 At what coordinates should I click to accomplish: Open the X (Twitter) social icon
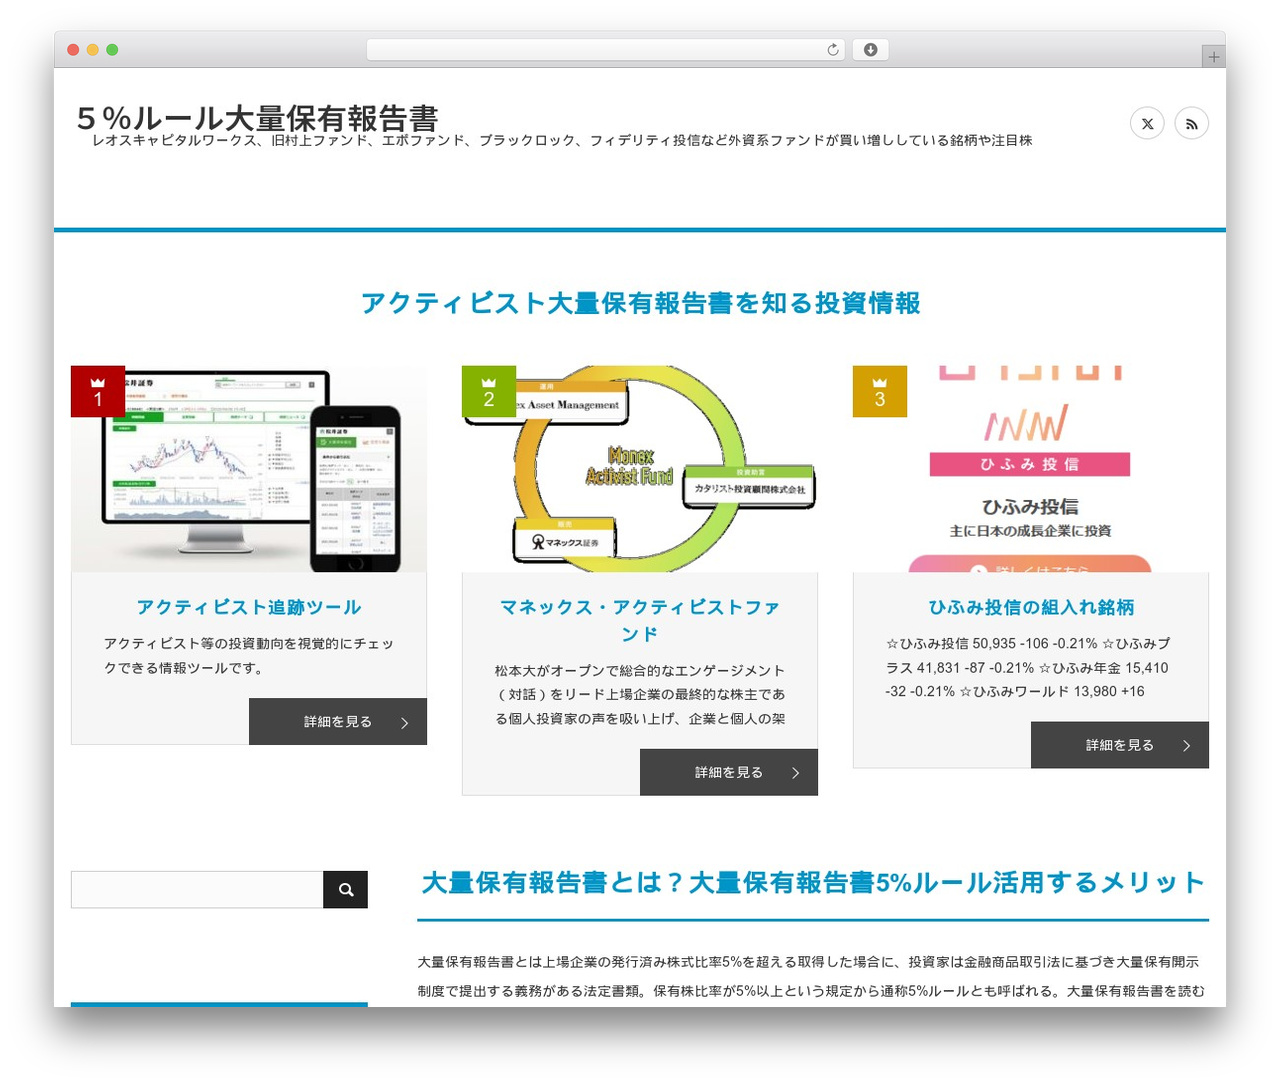point(1147,124)
